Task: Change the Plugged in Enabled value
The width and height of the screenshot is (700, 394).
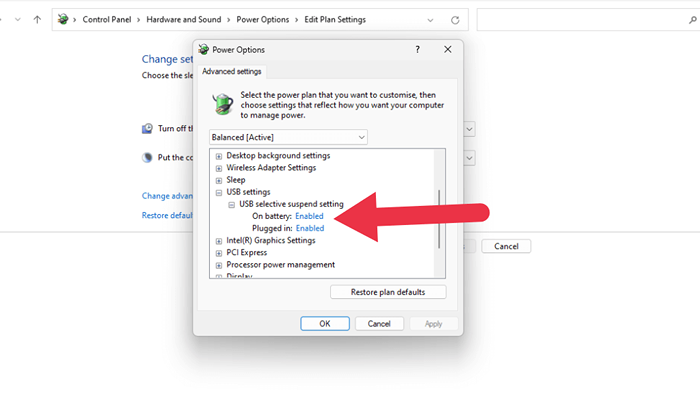Action: click(310, 228)
